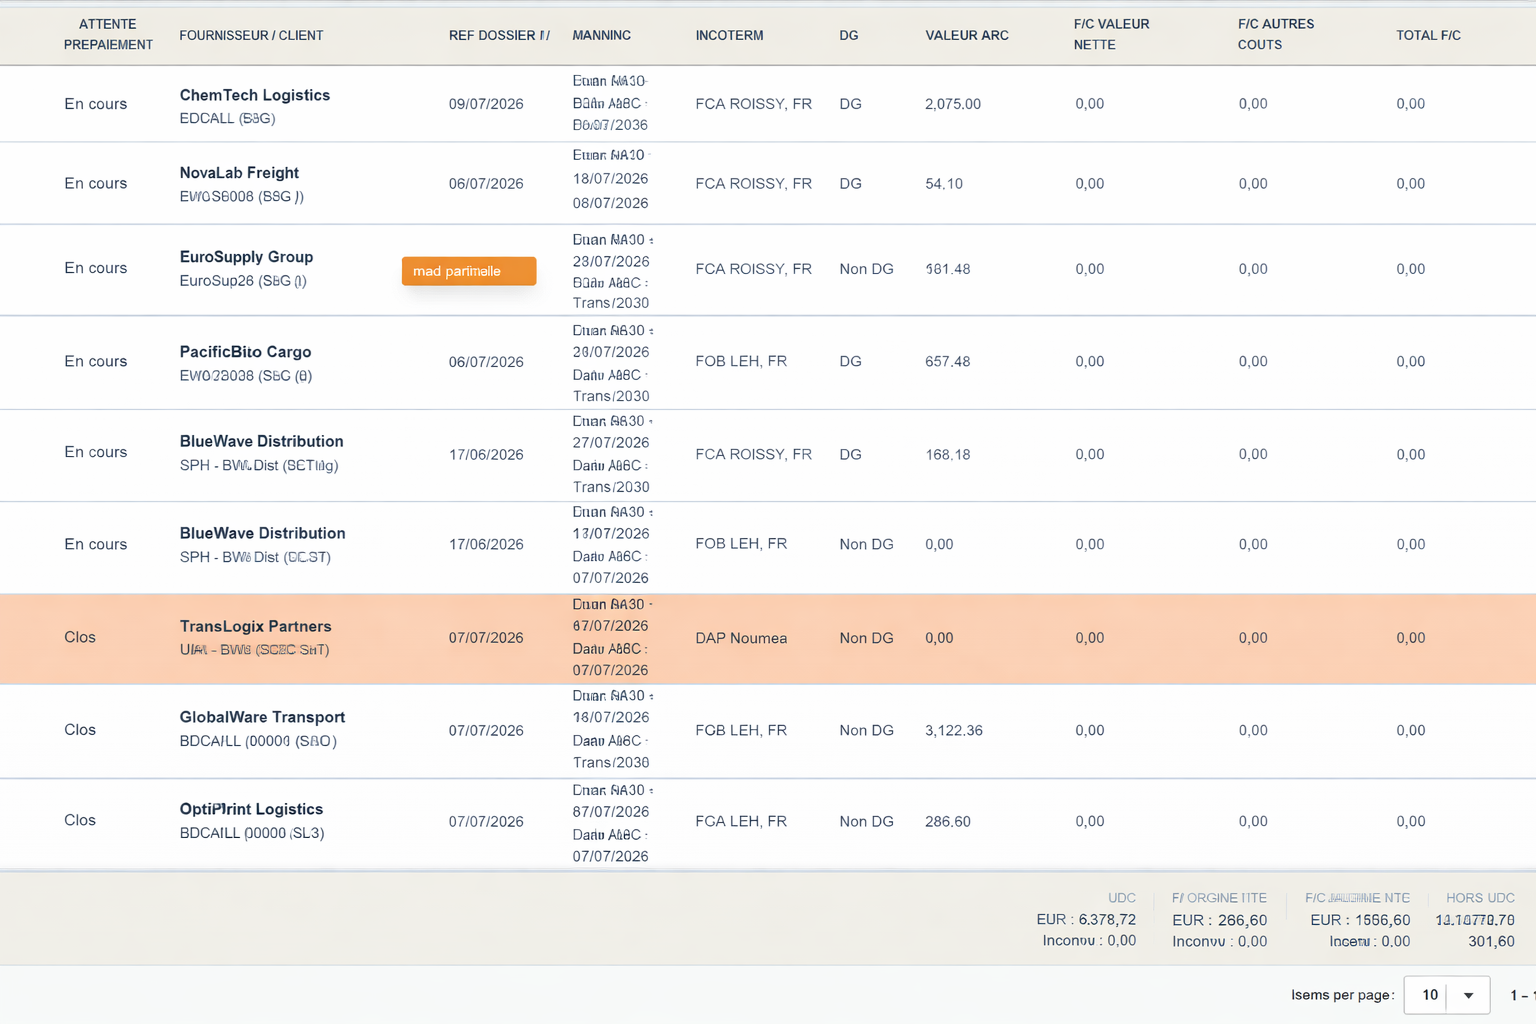Click the 'Clos' status of GlobalWare Transport
Image resolution: width=1536 pixels, height=1024 pixels.
(80, 730)
